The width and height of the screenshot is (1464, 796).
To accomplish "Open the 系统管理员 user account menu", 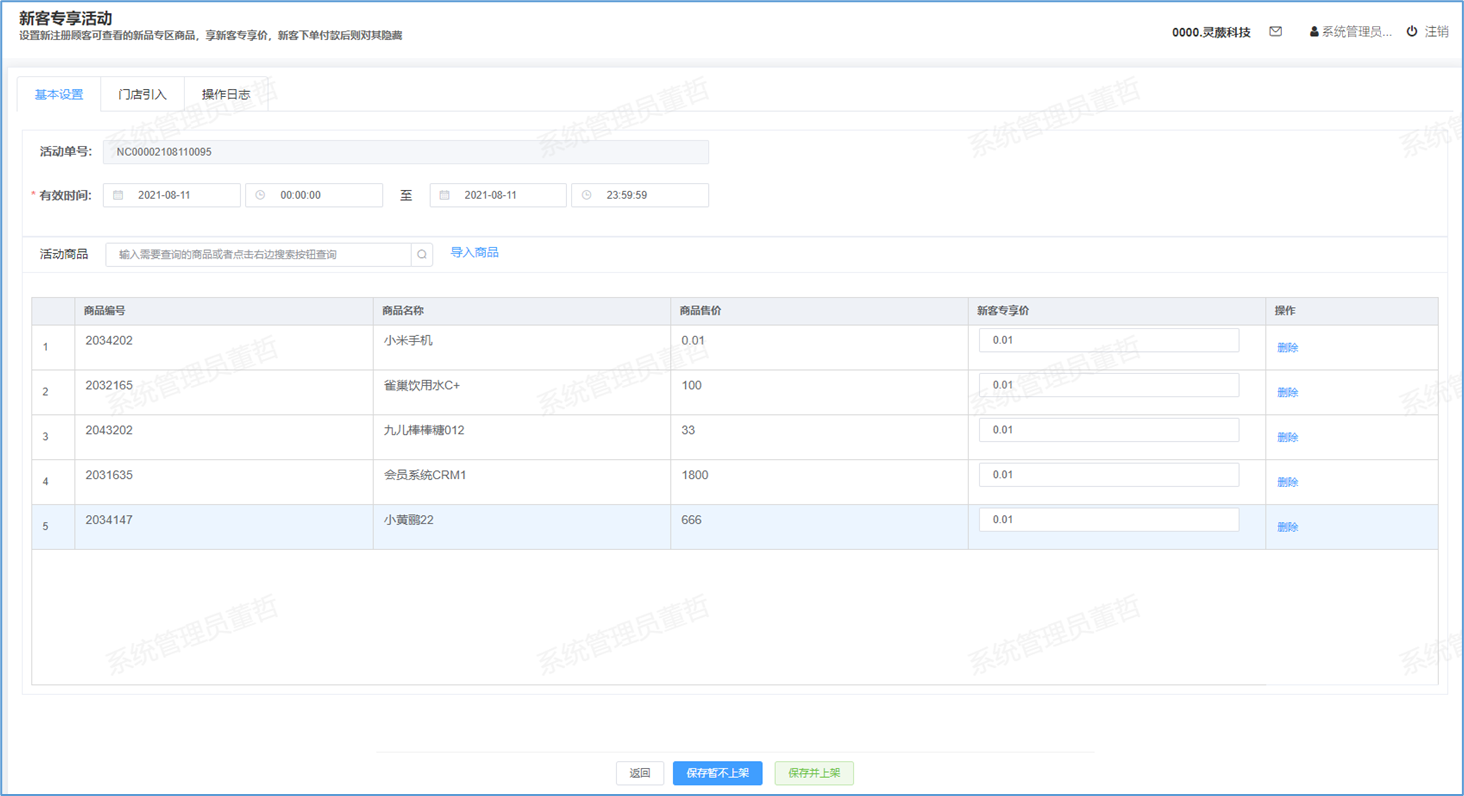I will [1350, 32].
